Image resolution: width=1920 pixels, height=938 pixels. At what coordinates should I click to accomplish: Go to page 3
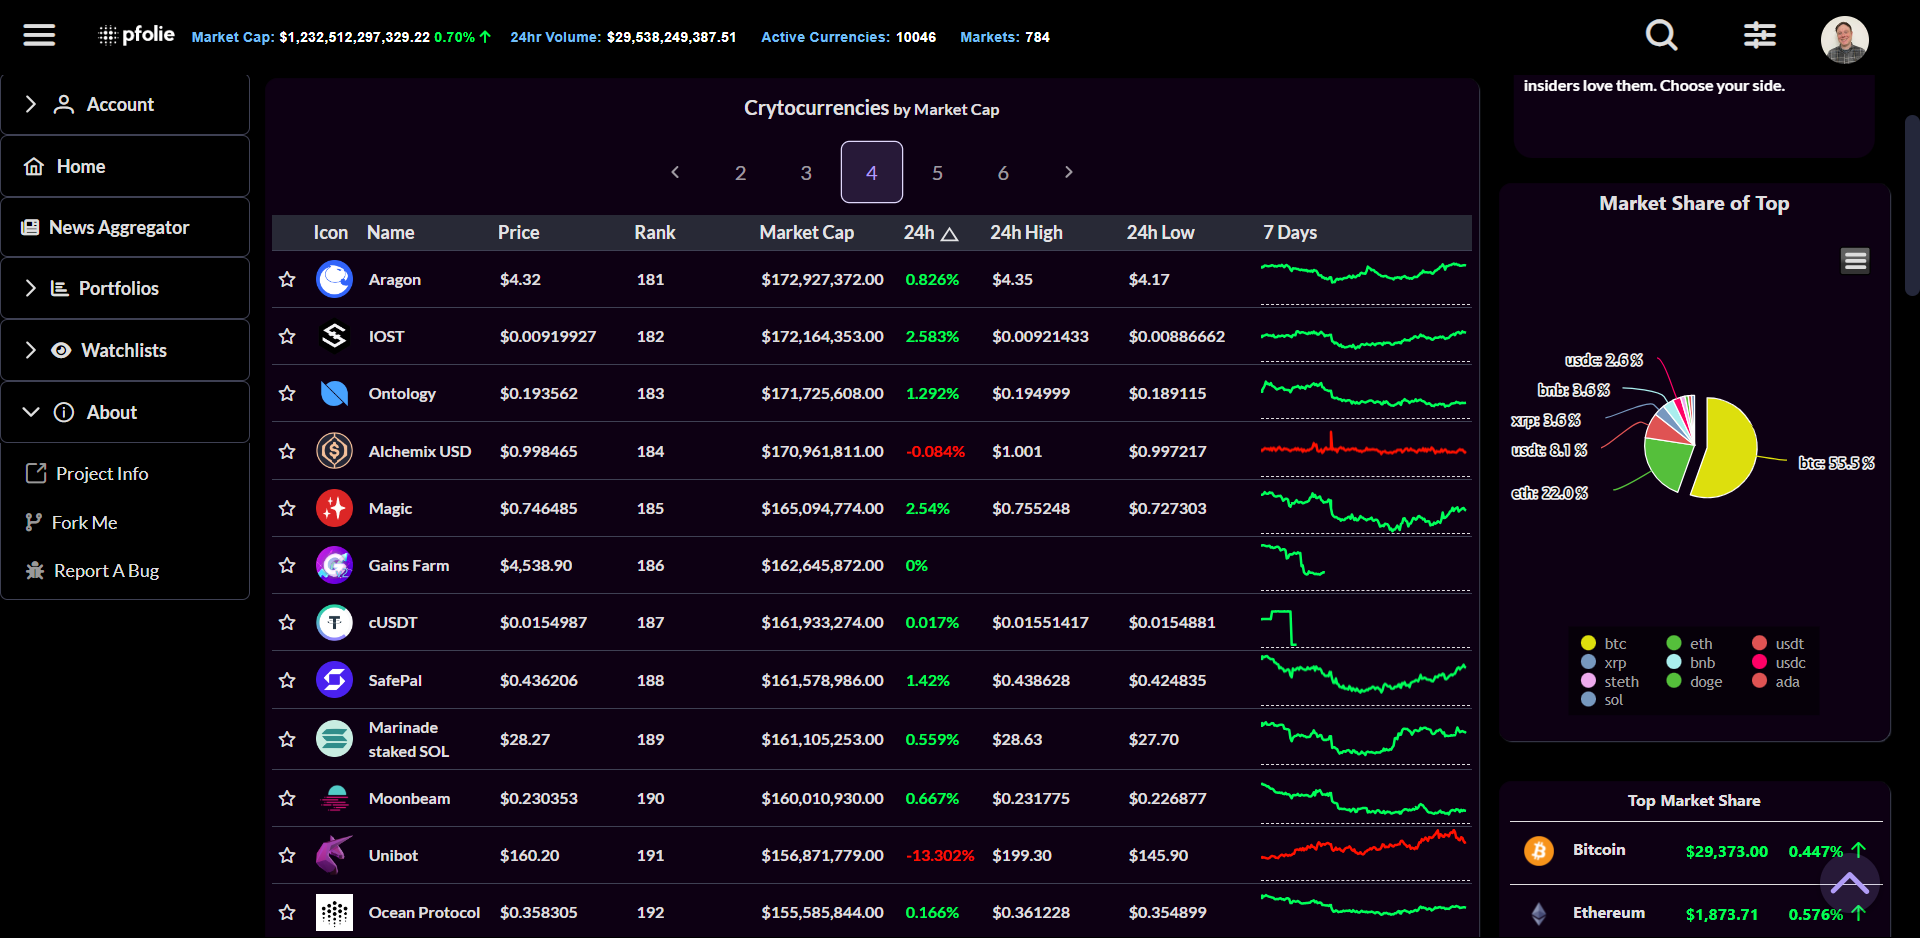point(806,172)
